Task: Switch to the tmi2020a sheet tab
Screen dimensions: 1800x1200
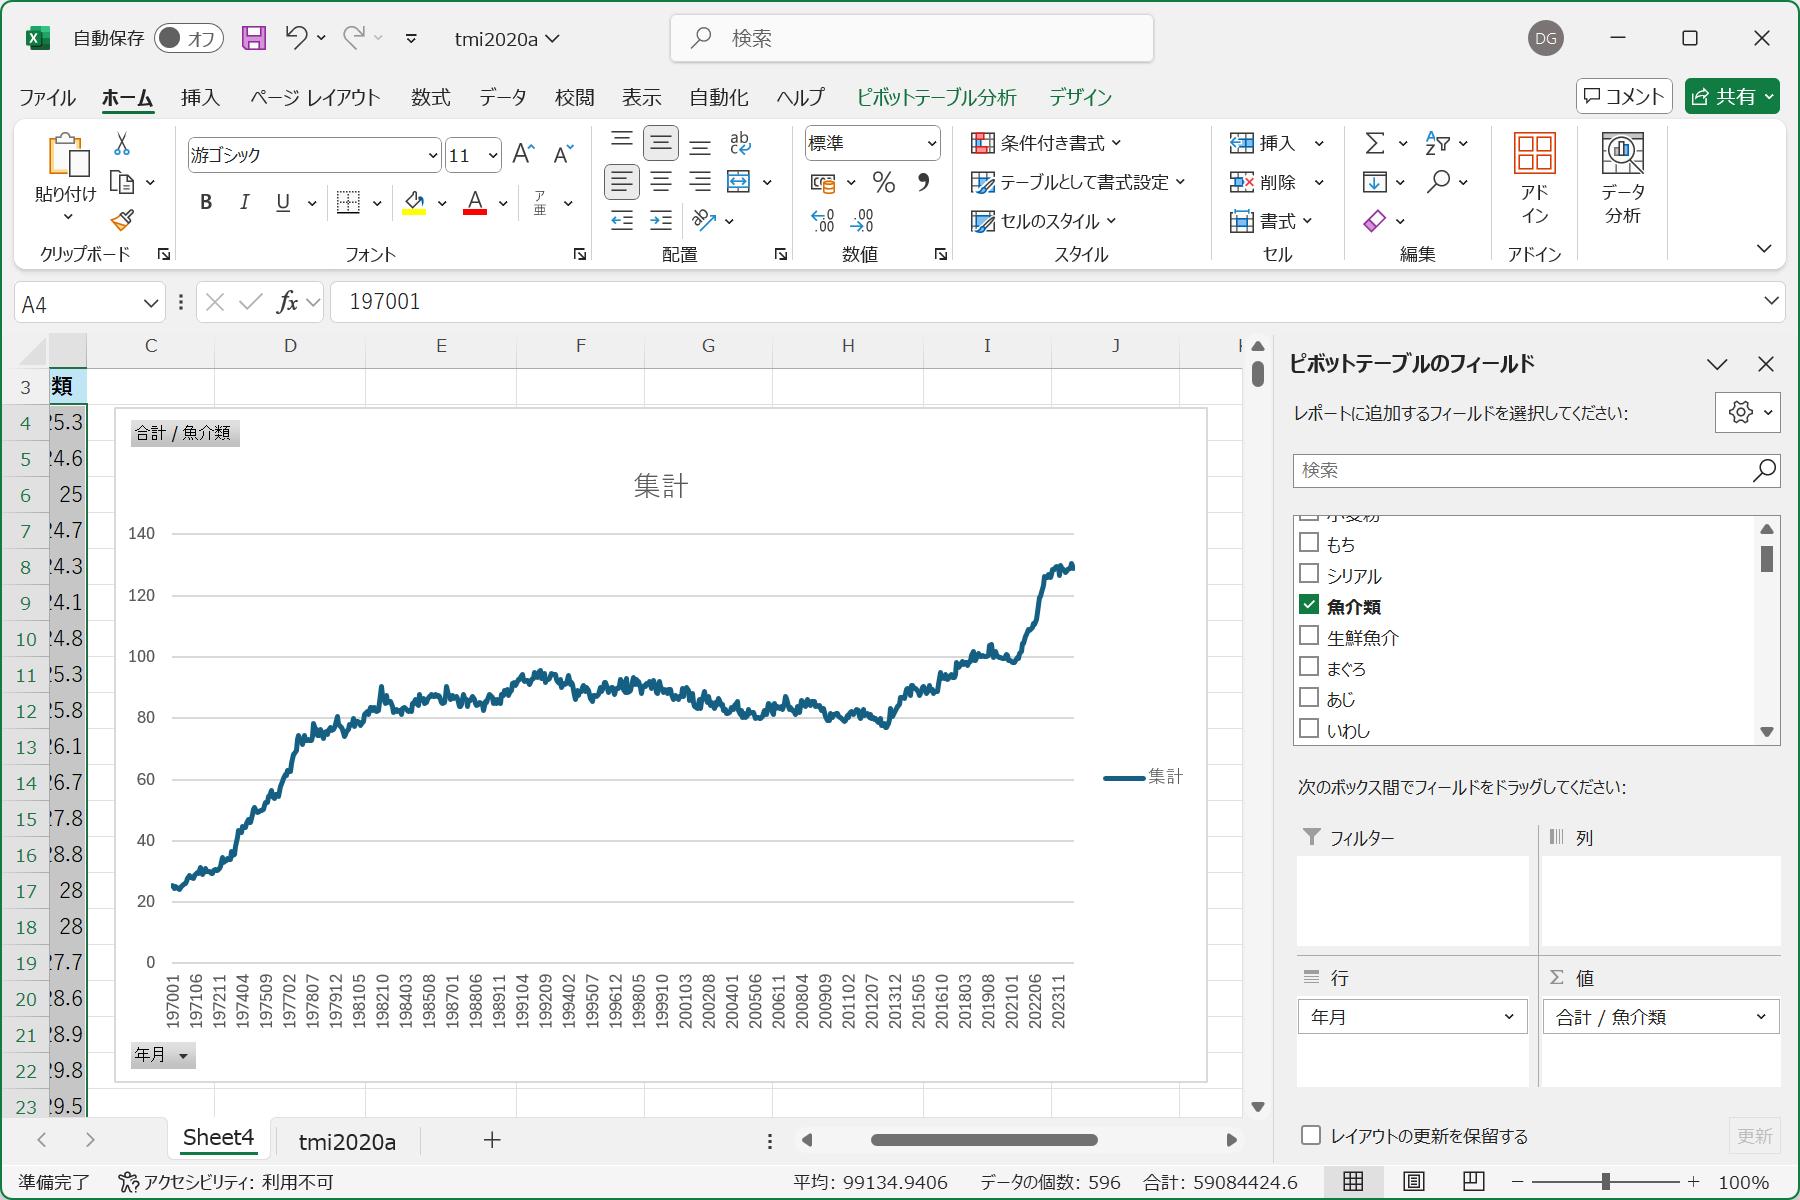Action: [x=347, y=1141]
